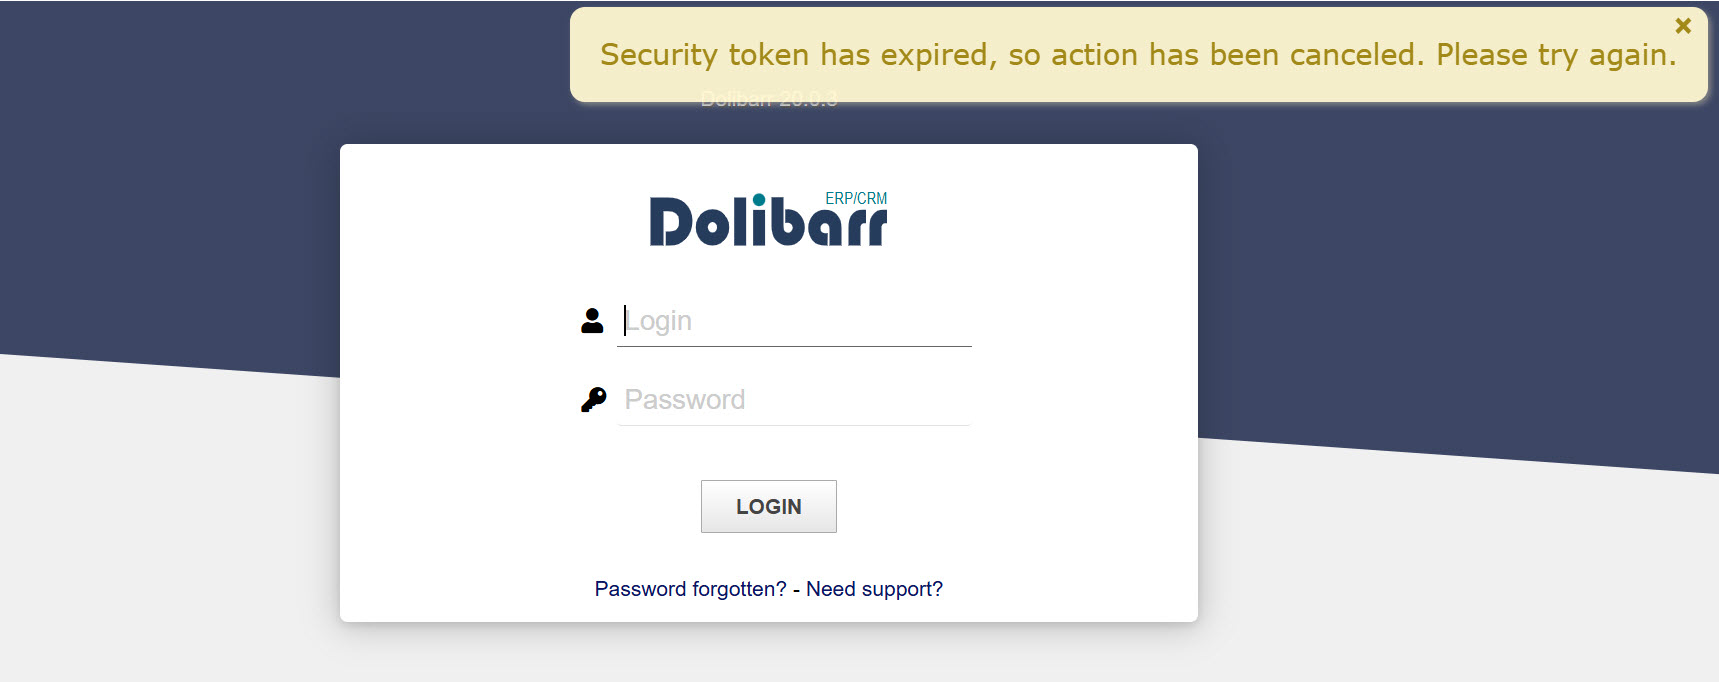This screenshot has width=1719, height=682.
Task: Click the dash separating the two footer links
Action: click(796, 590)
